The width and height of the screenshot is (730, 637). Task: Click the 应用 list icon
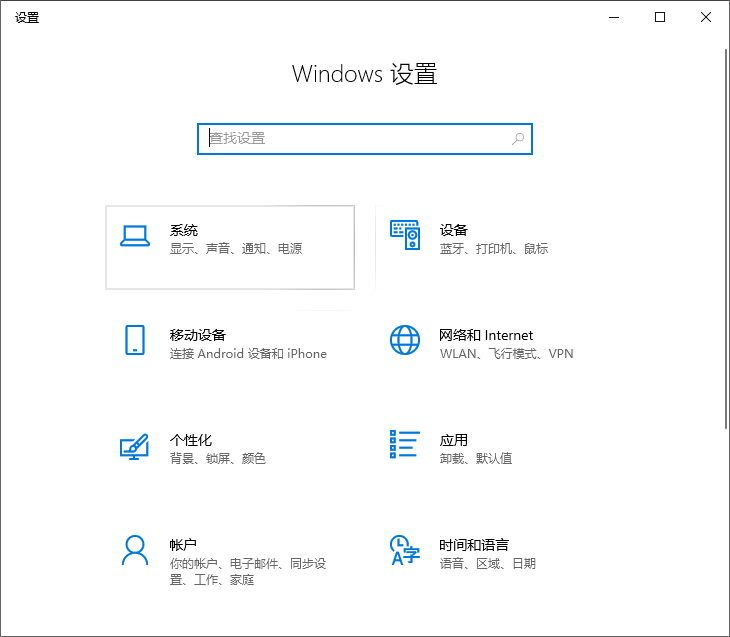coord(405,444)
